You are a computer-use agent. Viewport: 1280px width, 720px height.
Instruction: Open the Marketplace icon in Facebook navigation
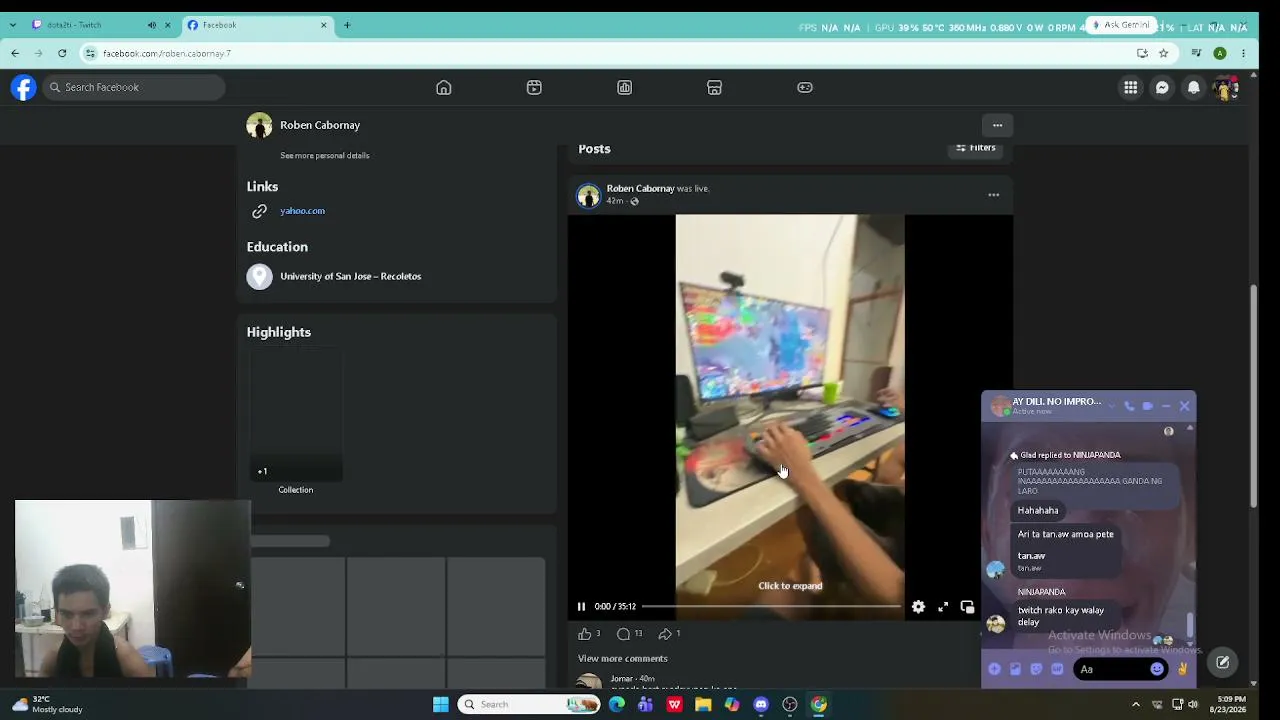(x=714, y=88)
